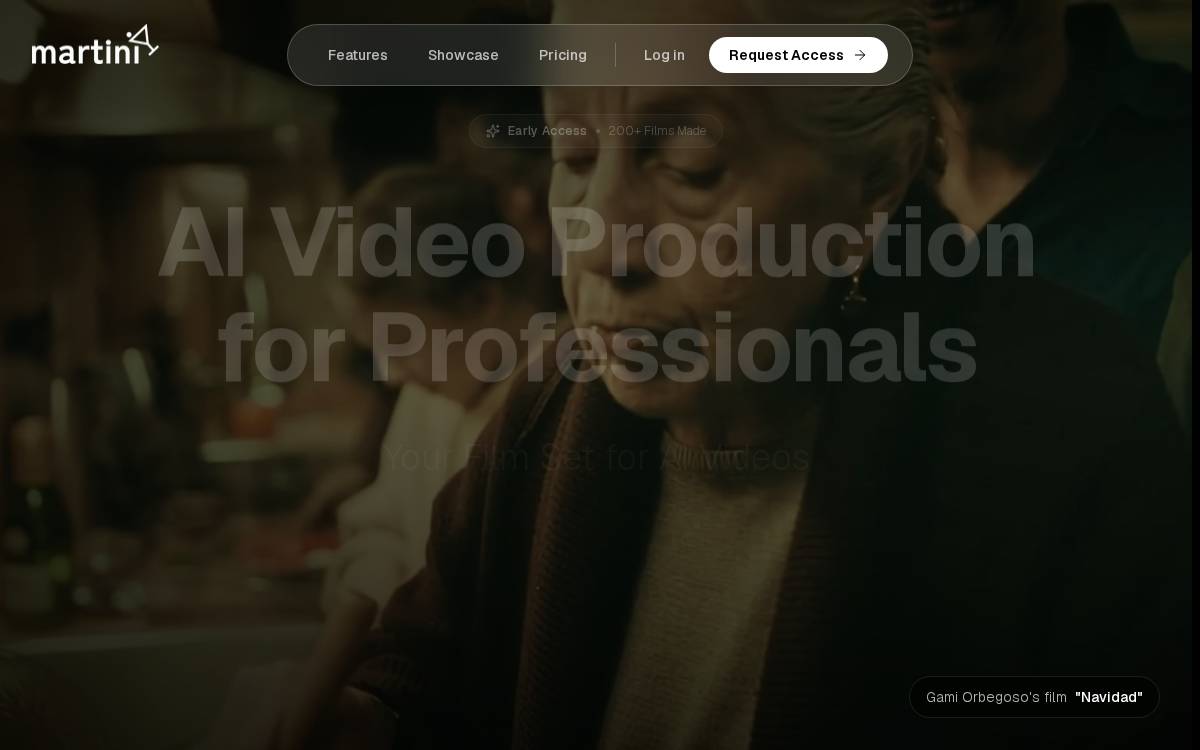Click the "AI Video Production" headline
Viewport: 1200px width, 750px height.
tap(596, 243)
